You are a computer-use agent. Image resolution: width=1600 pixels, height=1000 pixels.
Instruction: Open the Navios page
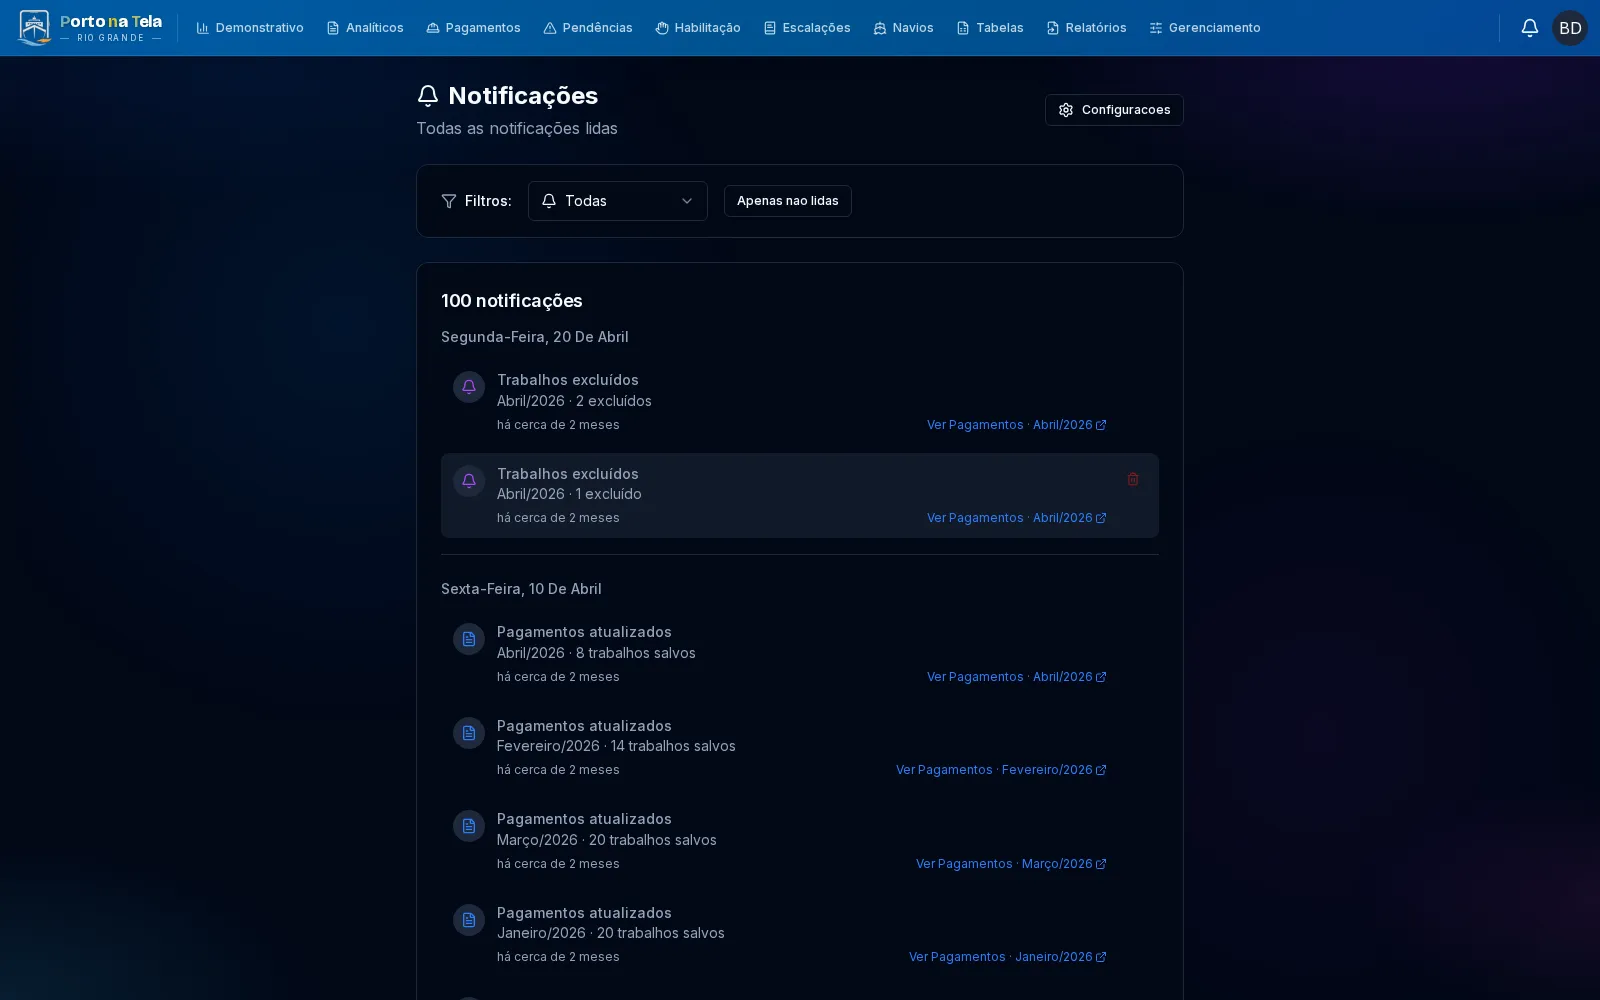[903, 28]
